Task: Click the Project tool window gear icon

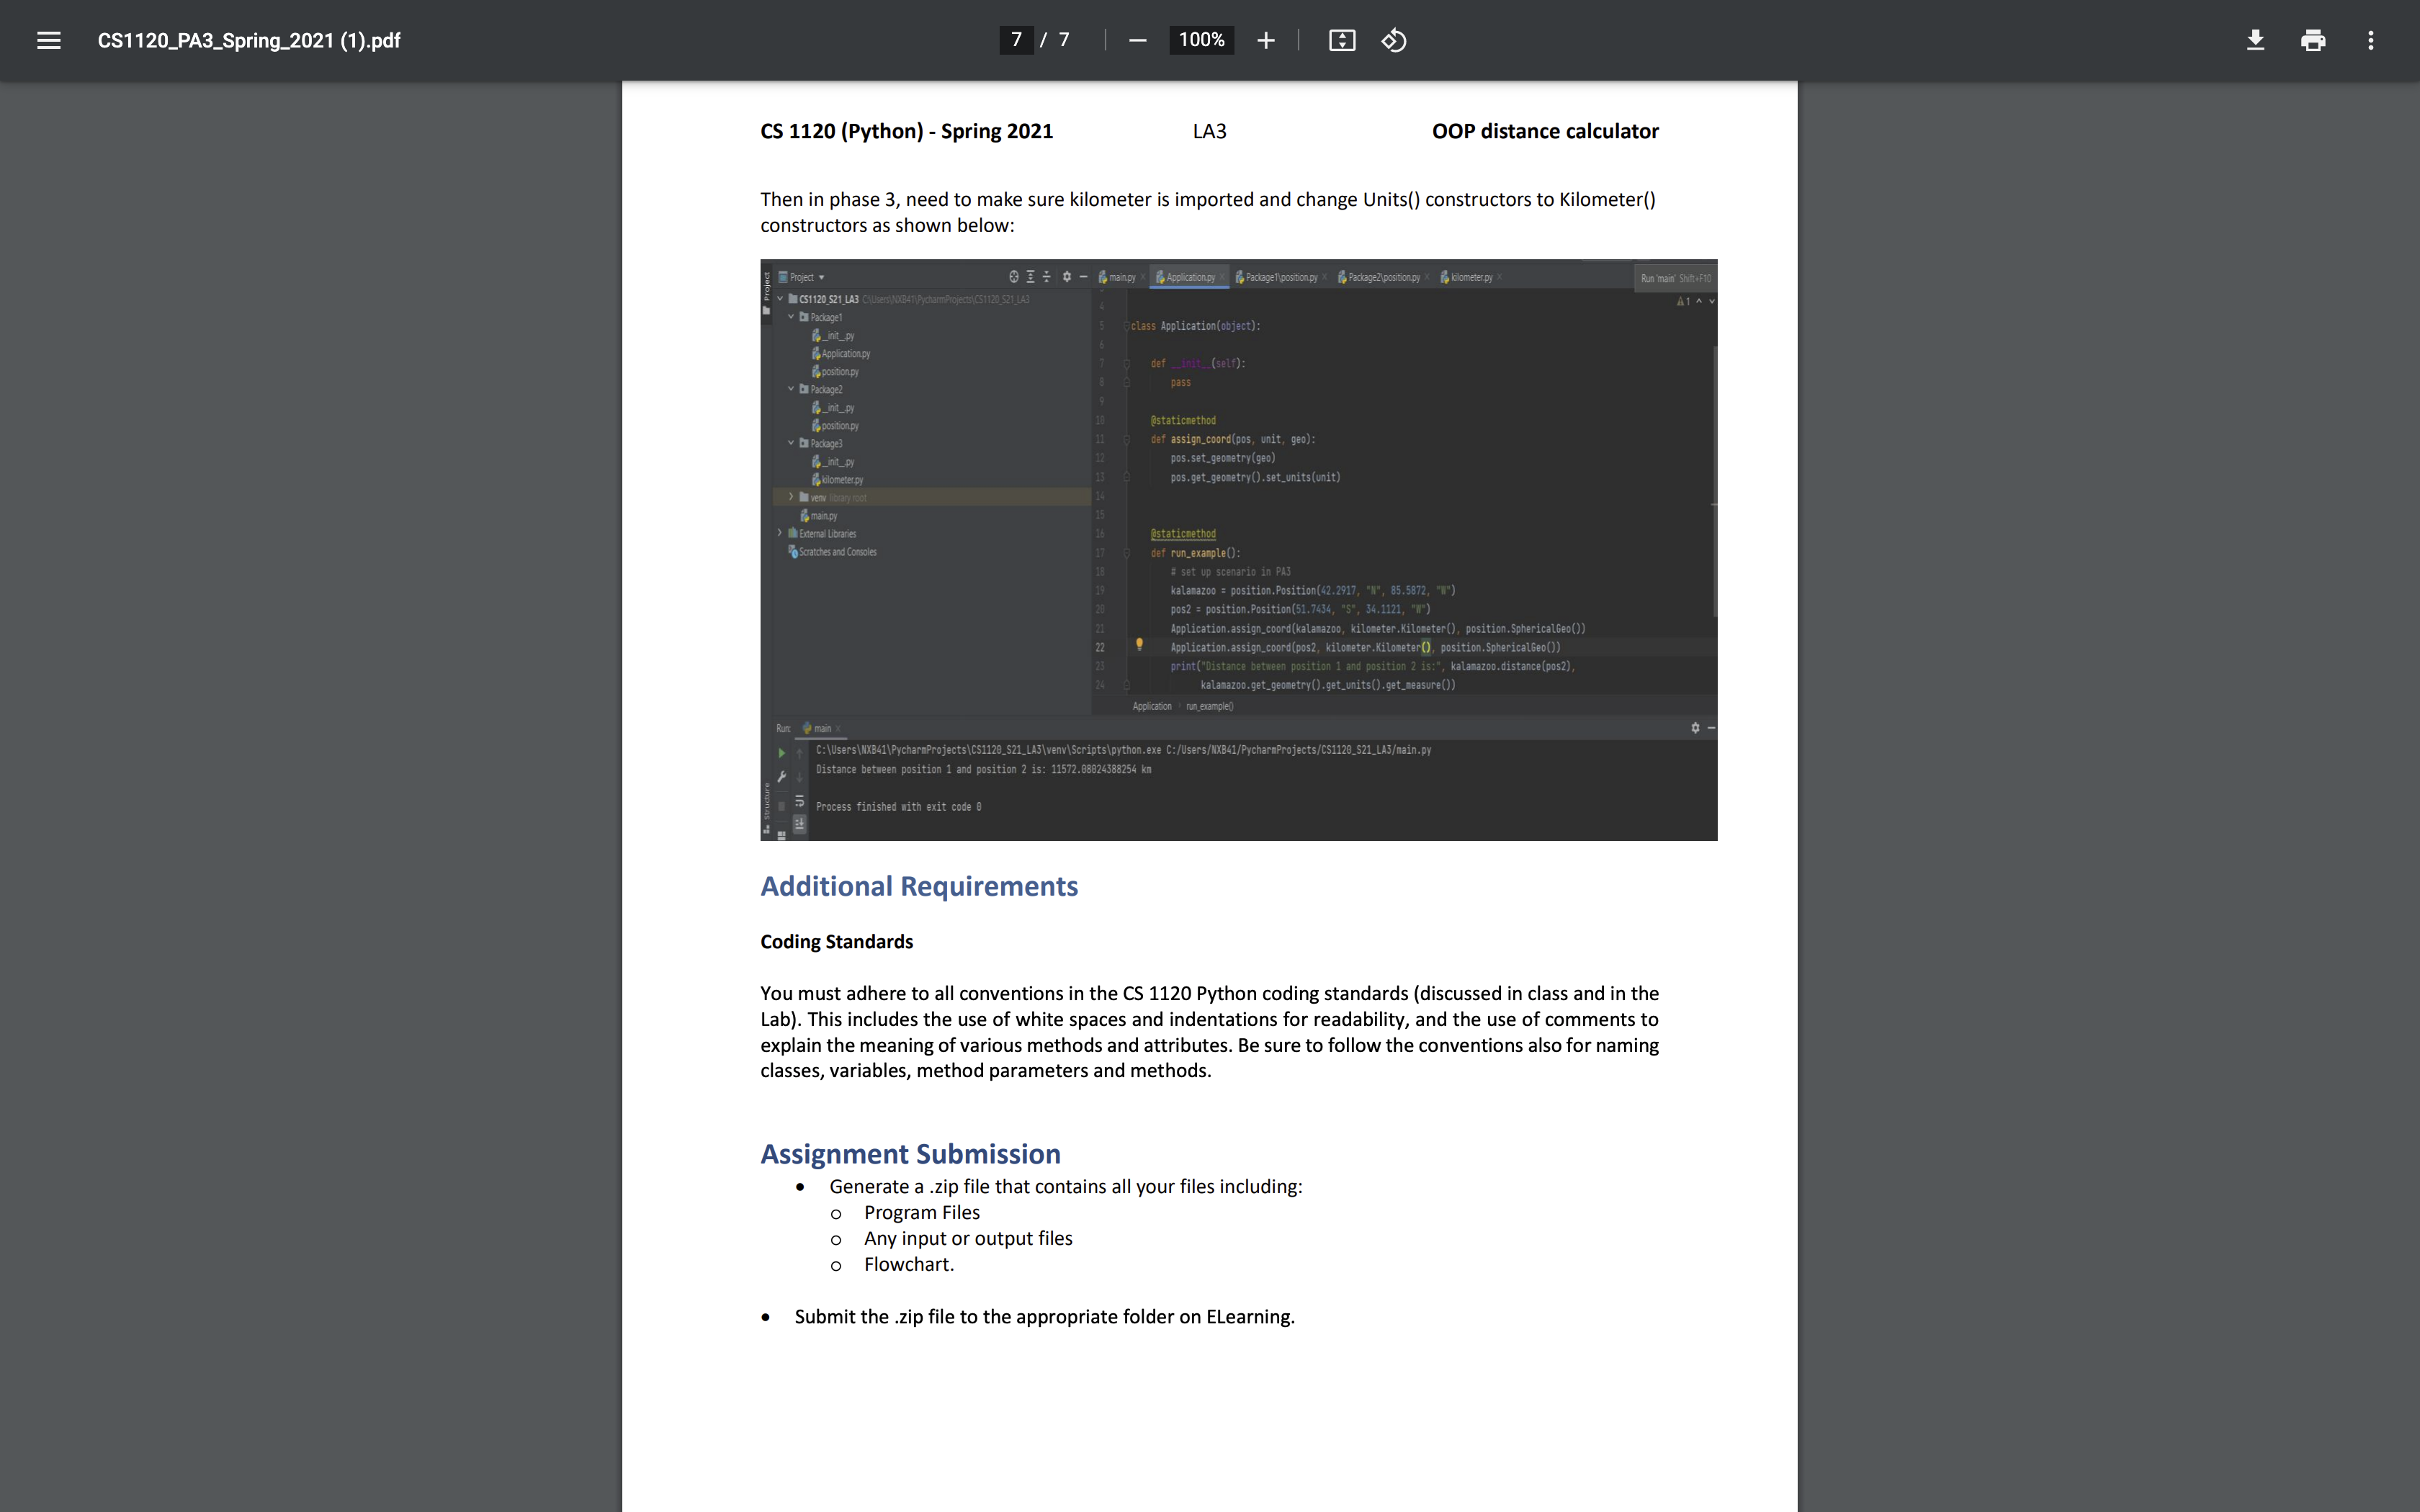Action: (x=1067, y=277)
